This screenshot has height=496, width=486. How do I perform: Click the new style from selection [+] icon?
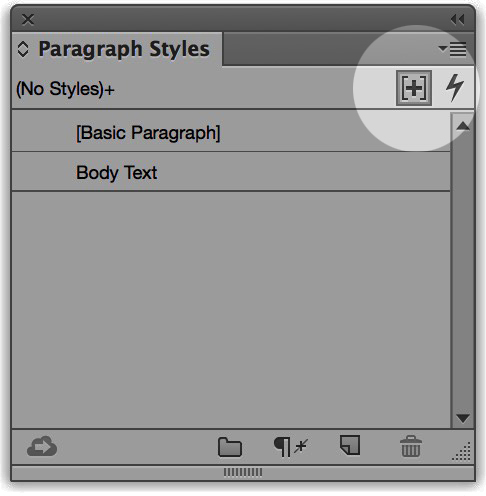coord(414,88)
